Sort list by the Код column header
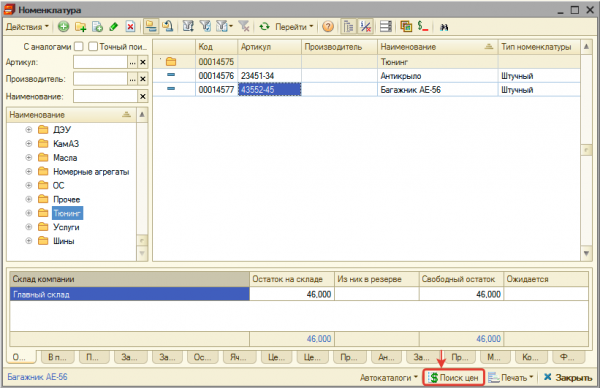Viewport: 600px width, 388px height. click(x=217, y=47)
